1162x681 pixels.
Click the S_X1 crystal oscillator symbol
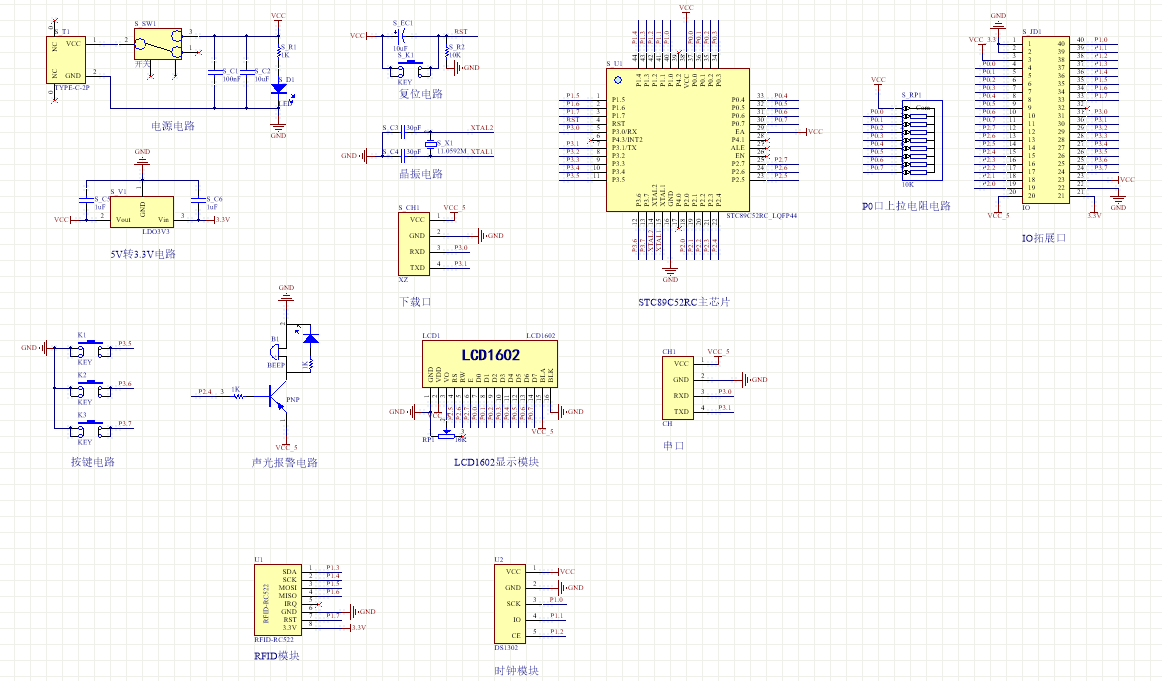(432, 145)
